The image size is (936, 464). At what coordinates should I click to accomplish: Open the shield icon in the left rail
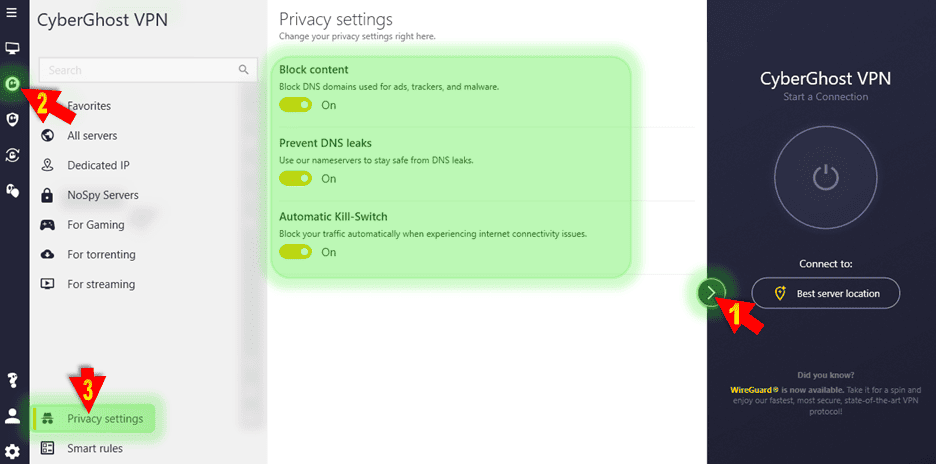pos(12,120)
